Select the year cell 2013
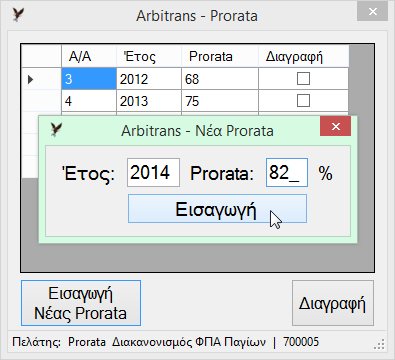 coord(149,101)
